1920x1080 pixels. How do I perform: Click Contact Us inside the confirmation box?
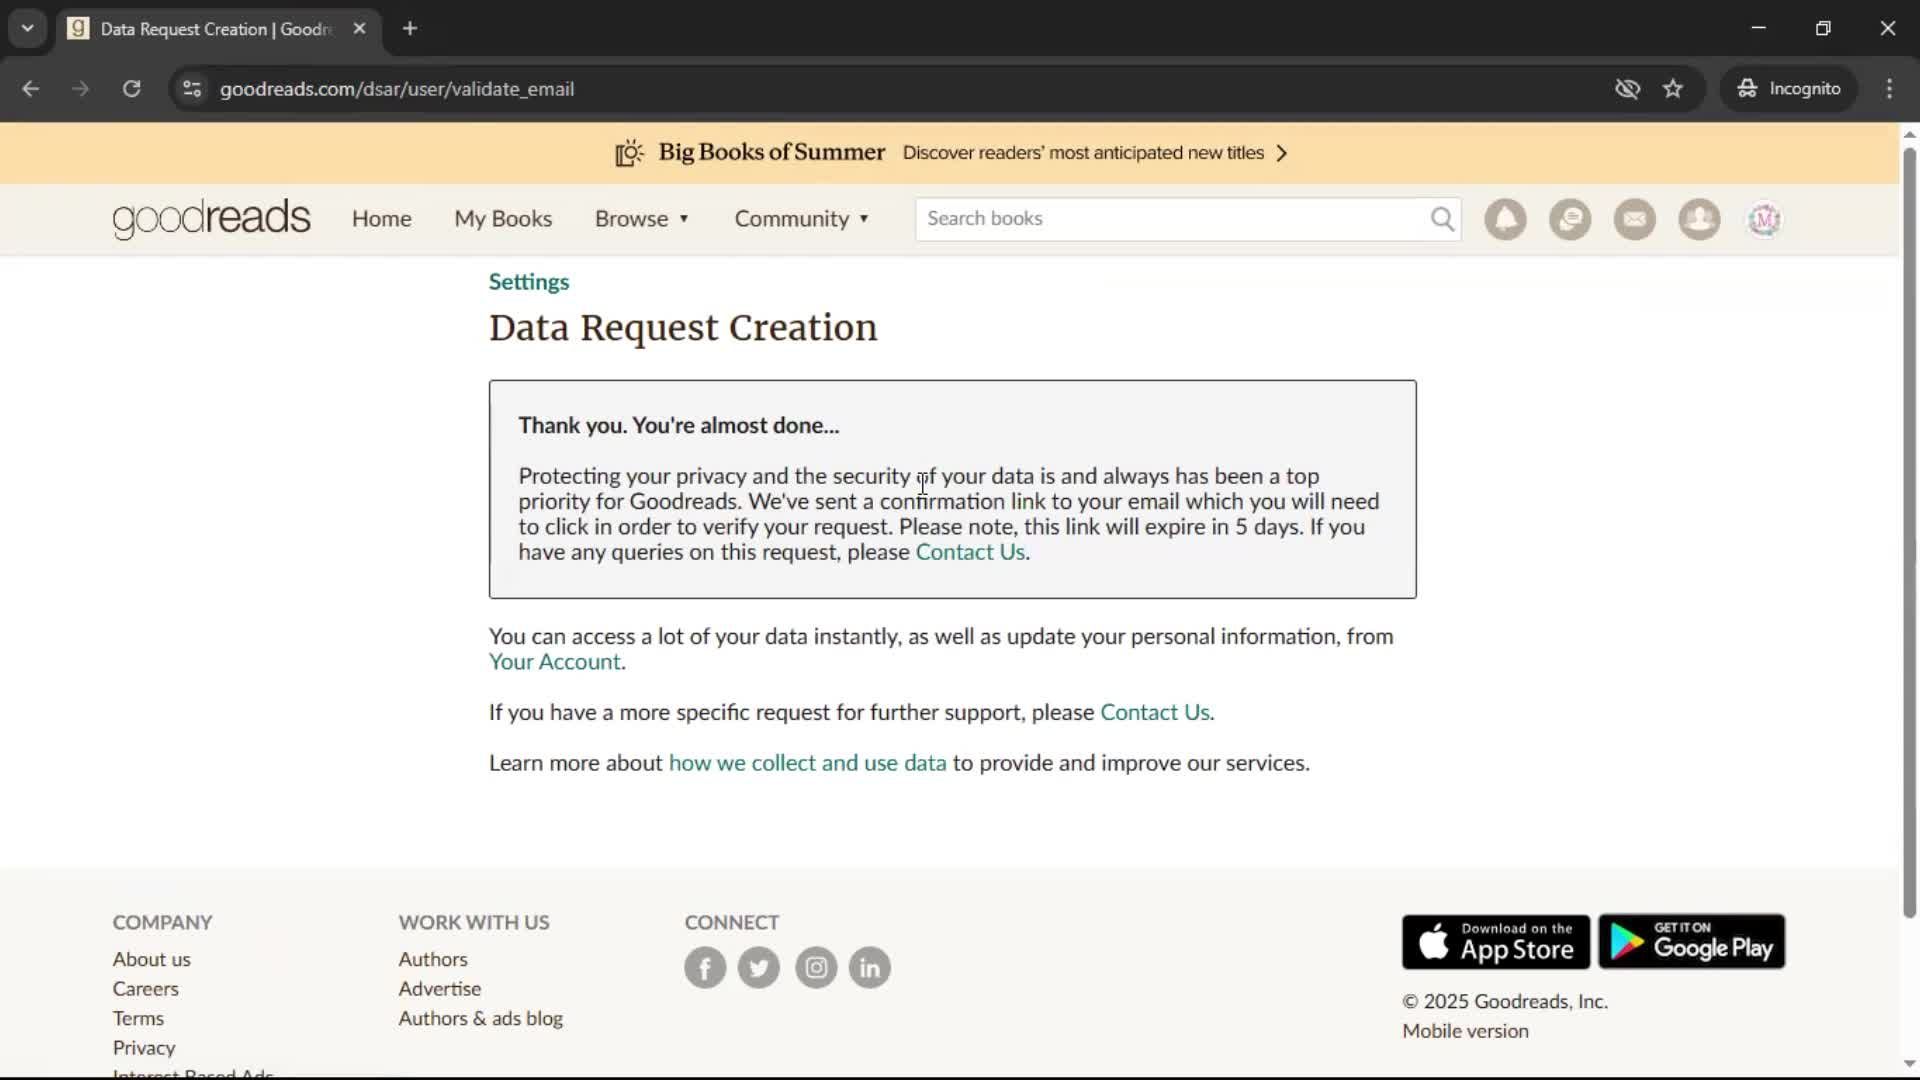coord(970,552)
